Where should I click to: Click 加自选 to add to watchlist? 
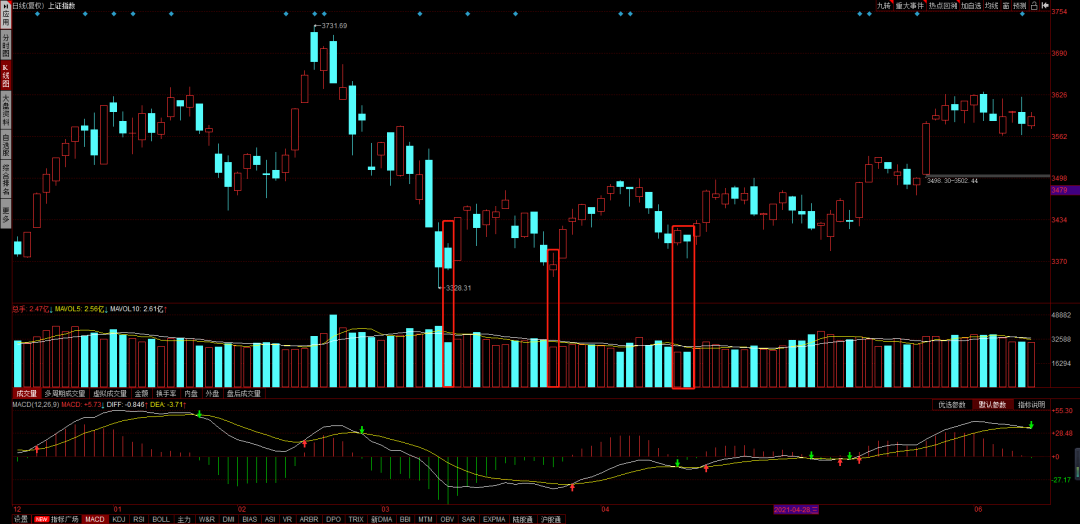point(971,6)
